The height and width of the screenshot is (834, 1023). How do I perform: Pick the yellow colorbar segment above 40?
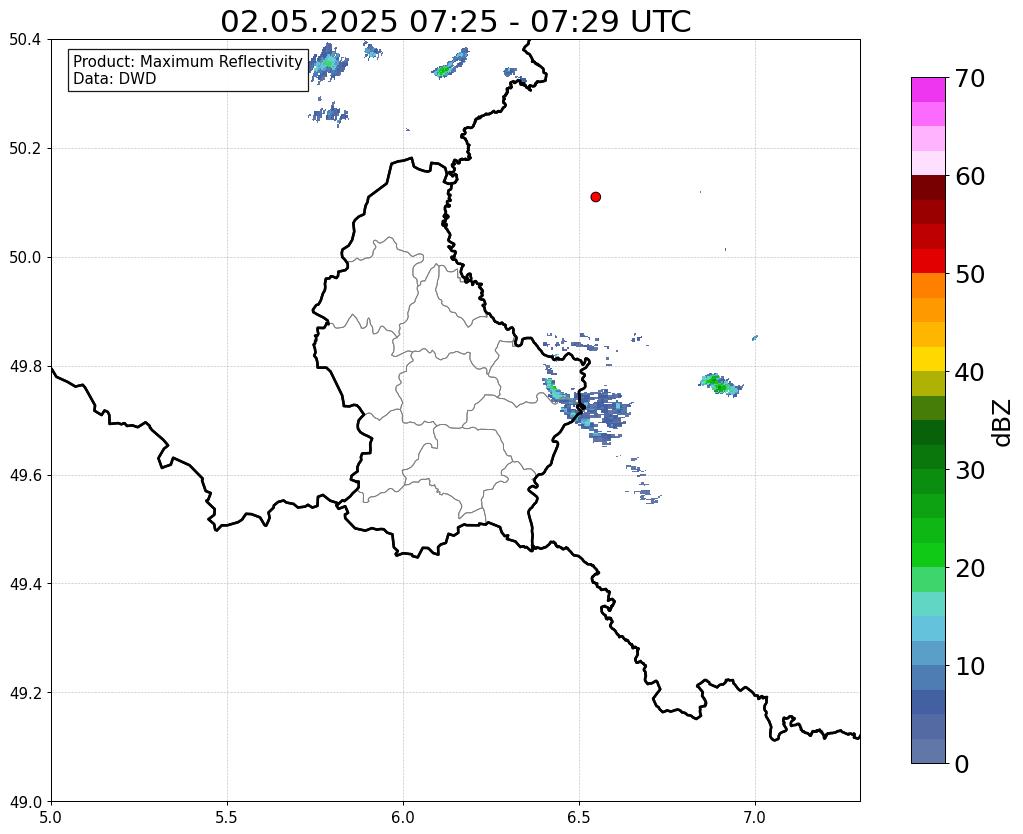(928, 359)
